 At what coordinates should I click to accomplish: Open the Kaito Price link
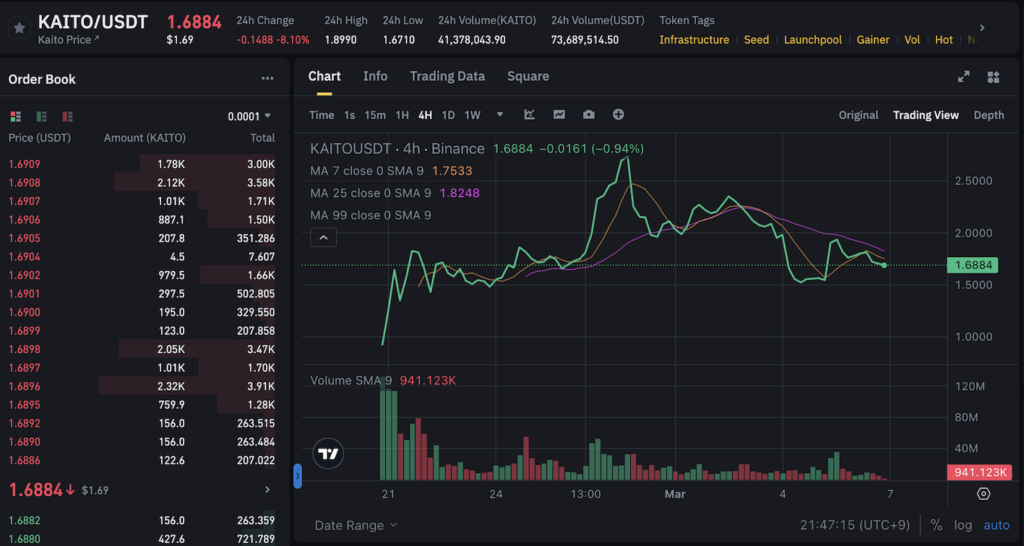click(x=69, y=40)
